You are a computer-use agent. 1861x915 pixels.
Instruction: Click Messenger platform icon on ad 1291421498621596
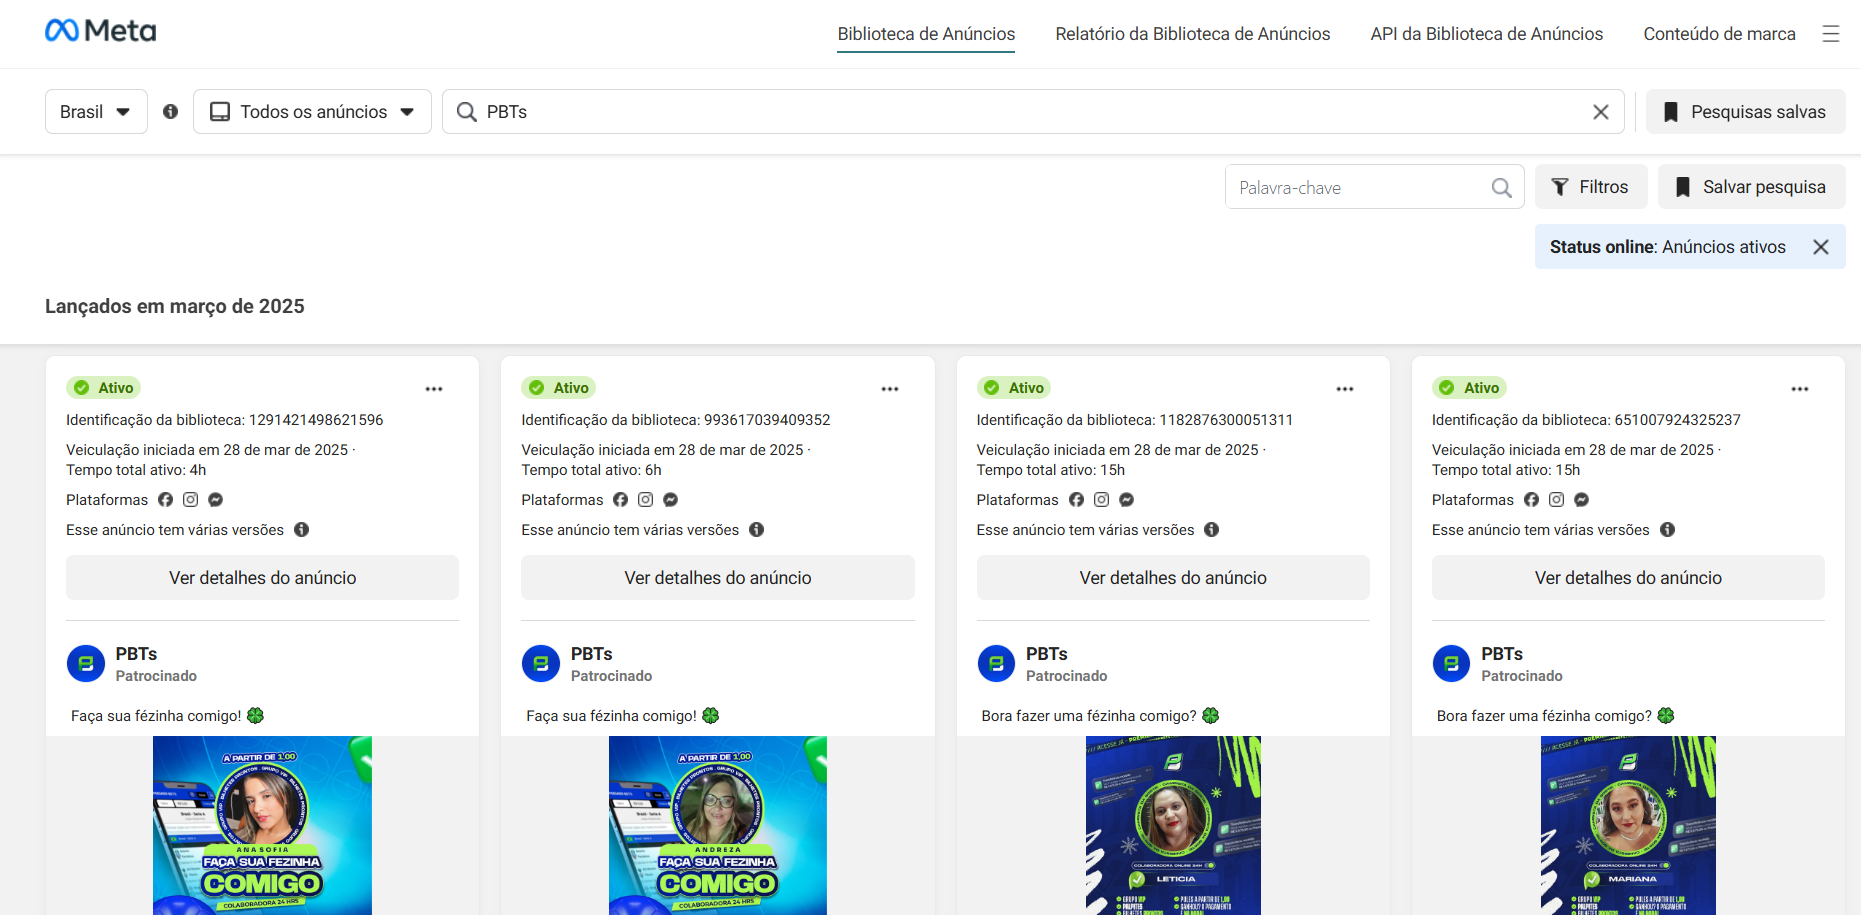tap(215, 500)
